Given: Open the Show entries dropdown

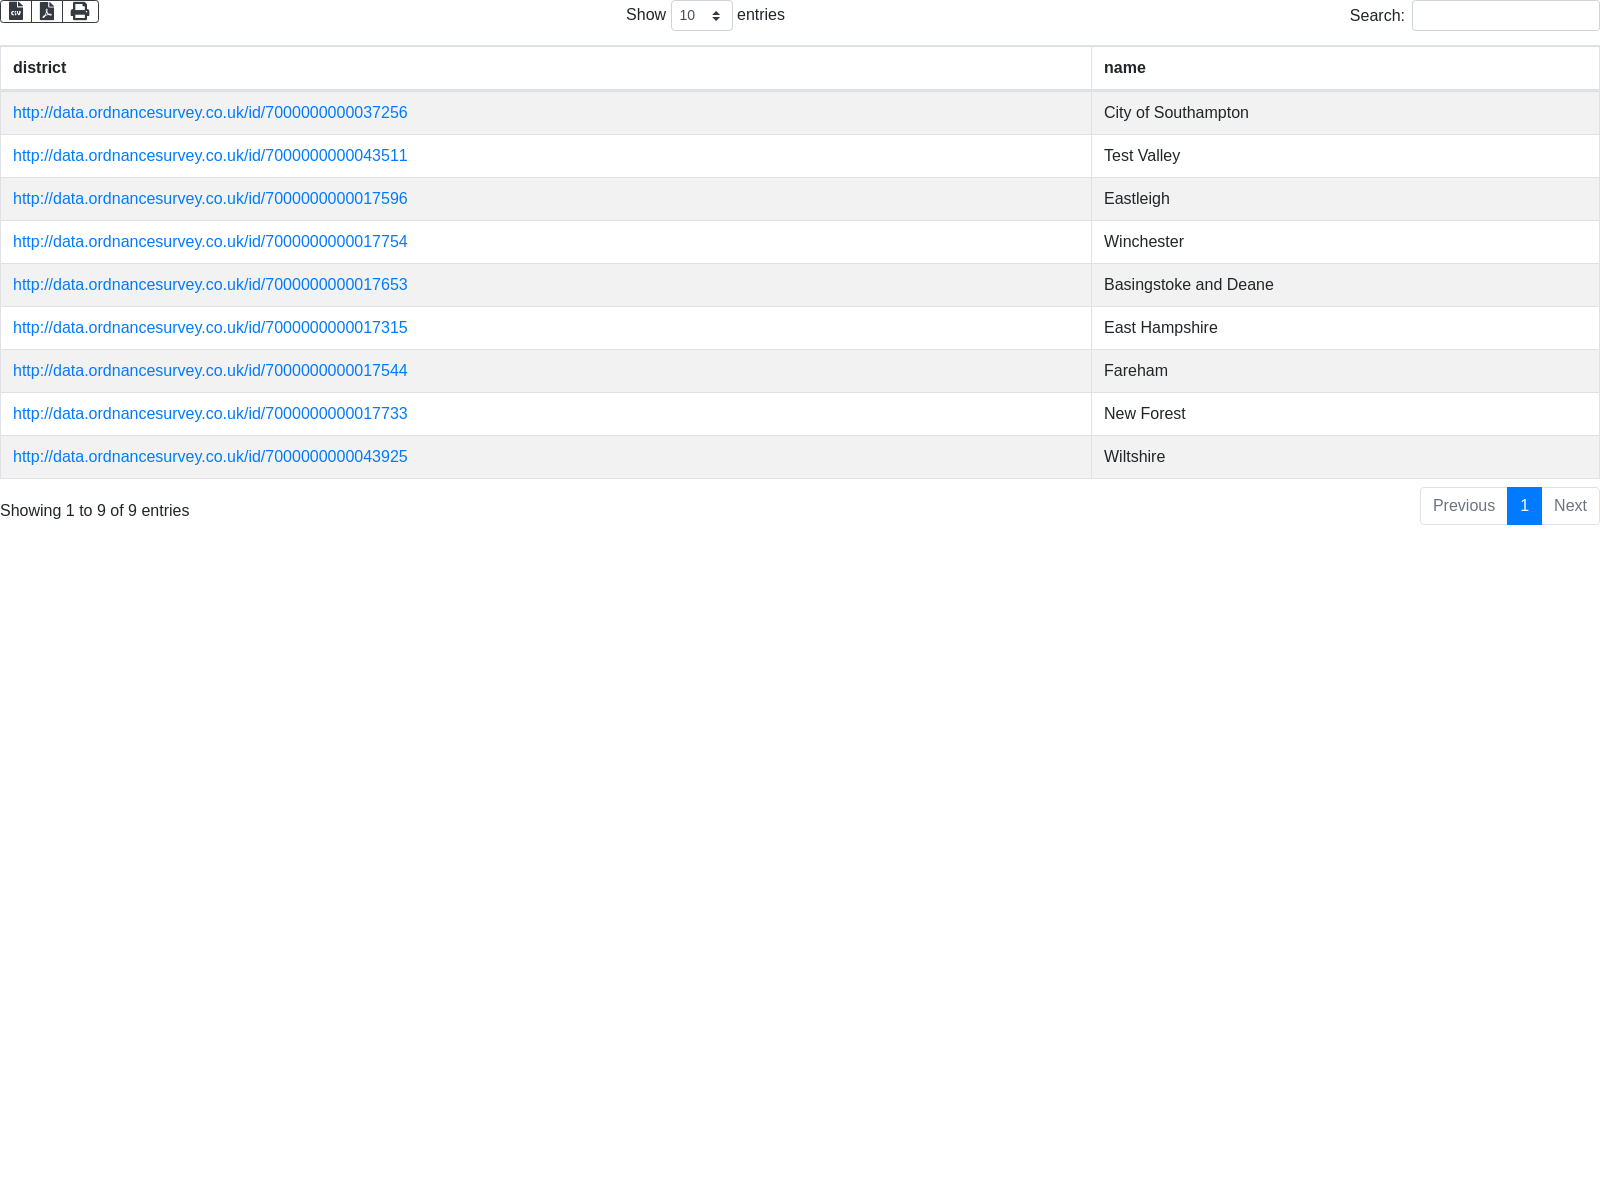Looking at the screenshot, I should tap(701, 16).
